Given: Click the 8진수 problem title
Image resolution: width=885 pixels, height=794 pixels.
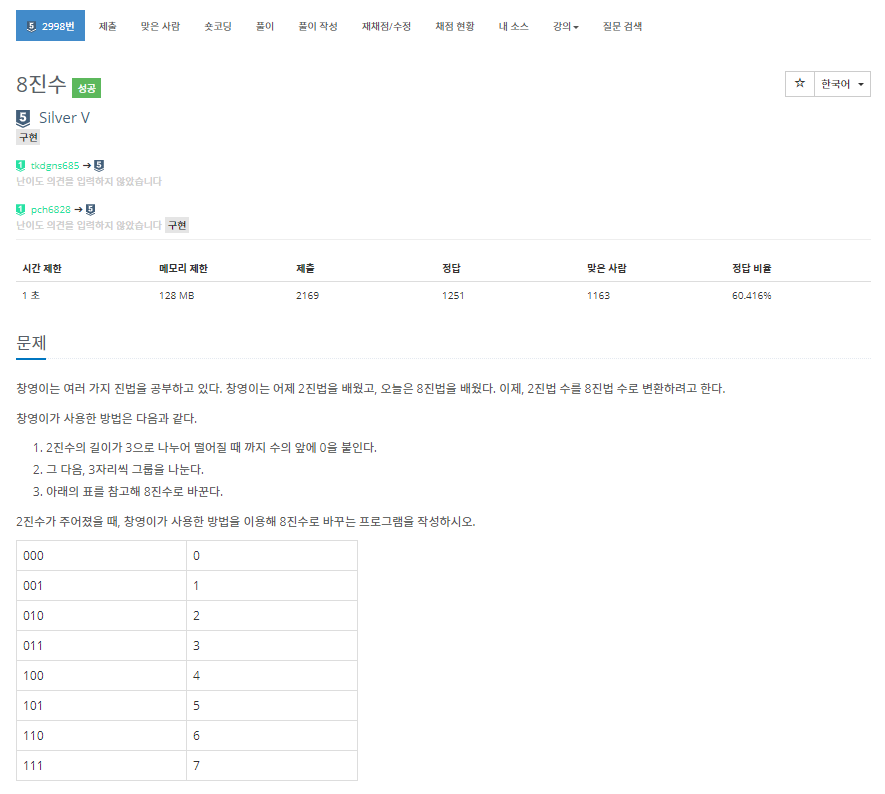Looking at the screenshot, I should click(41, 85).
